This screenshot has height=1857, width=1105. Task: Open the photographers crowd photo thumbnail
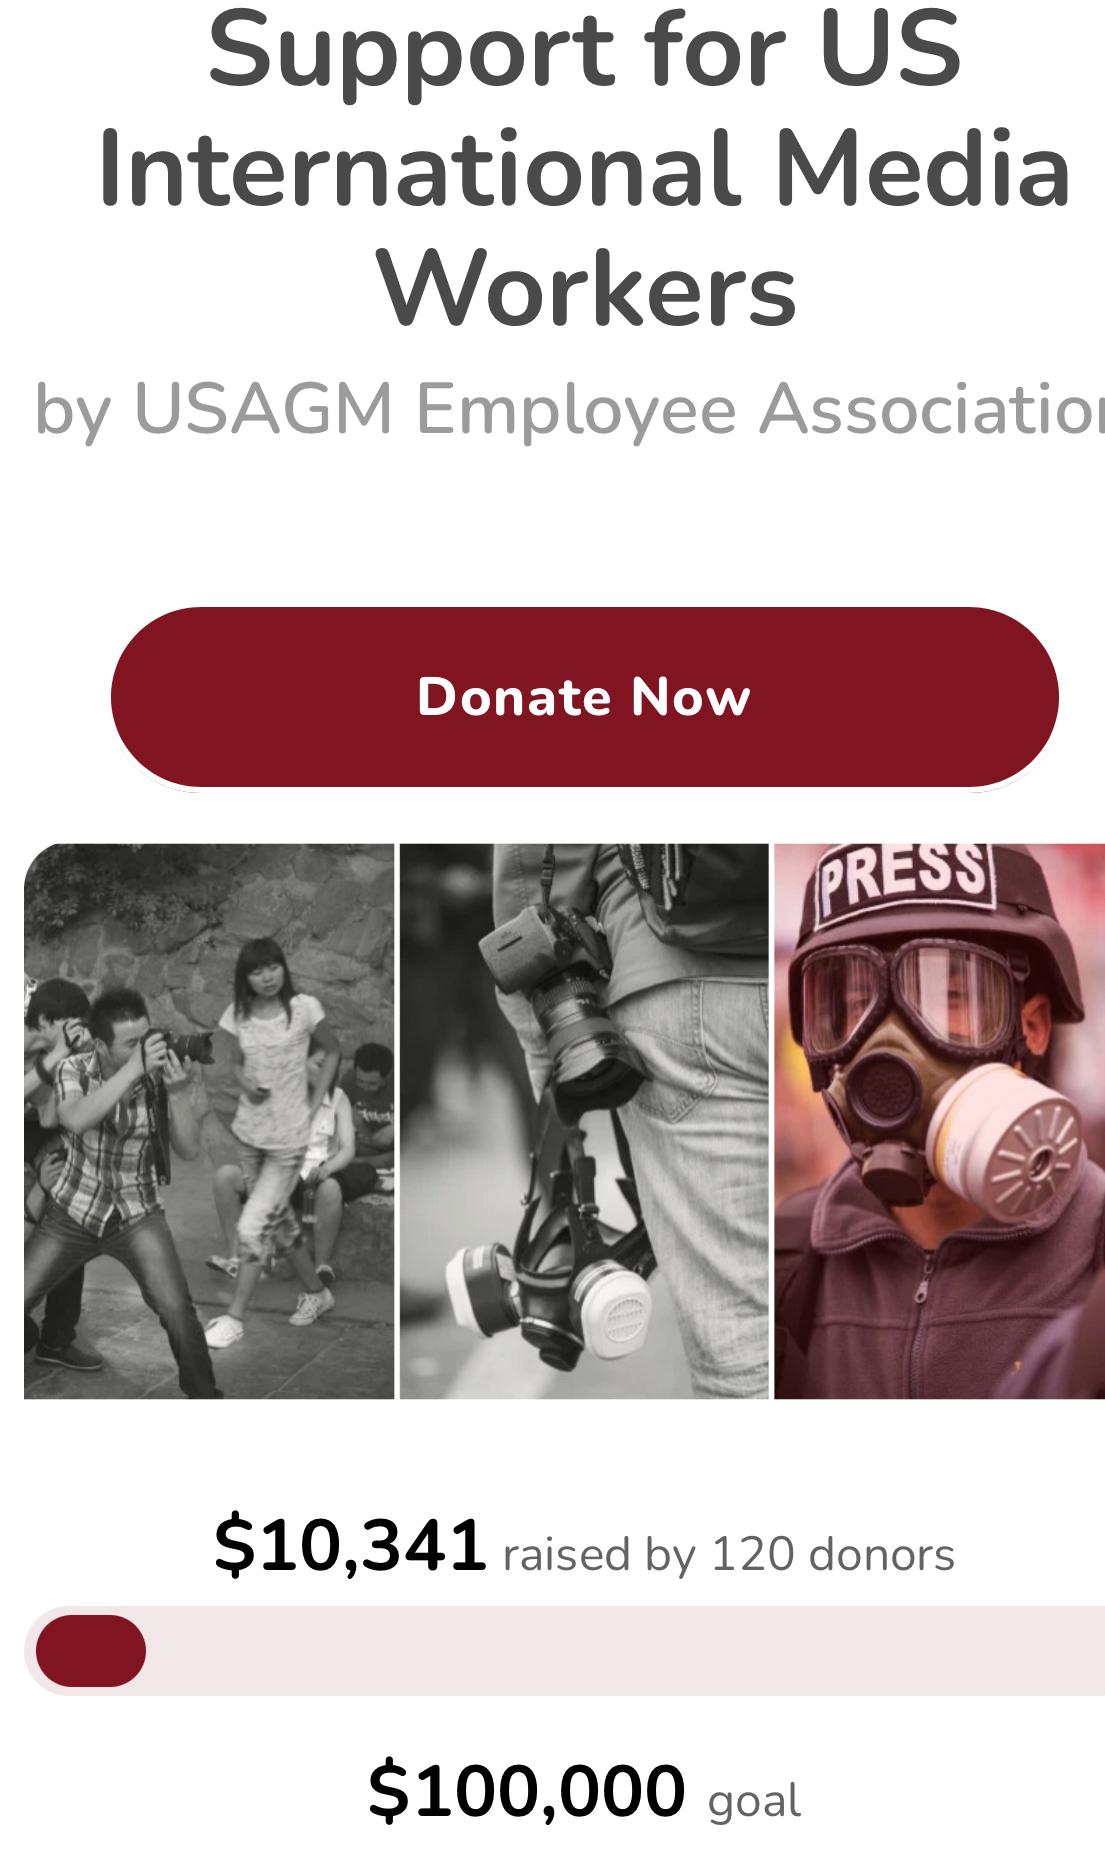(209, 1121)
